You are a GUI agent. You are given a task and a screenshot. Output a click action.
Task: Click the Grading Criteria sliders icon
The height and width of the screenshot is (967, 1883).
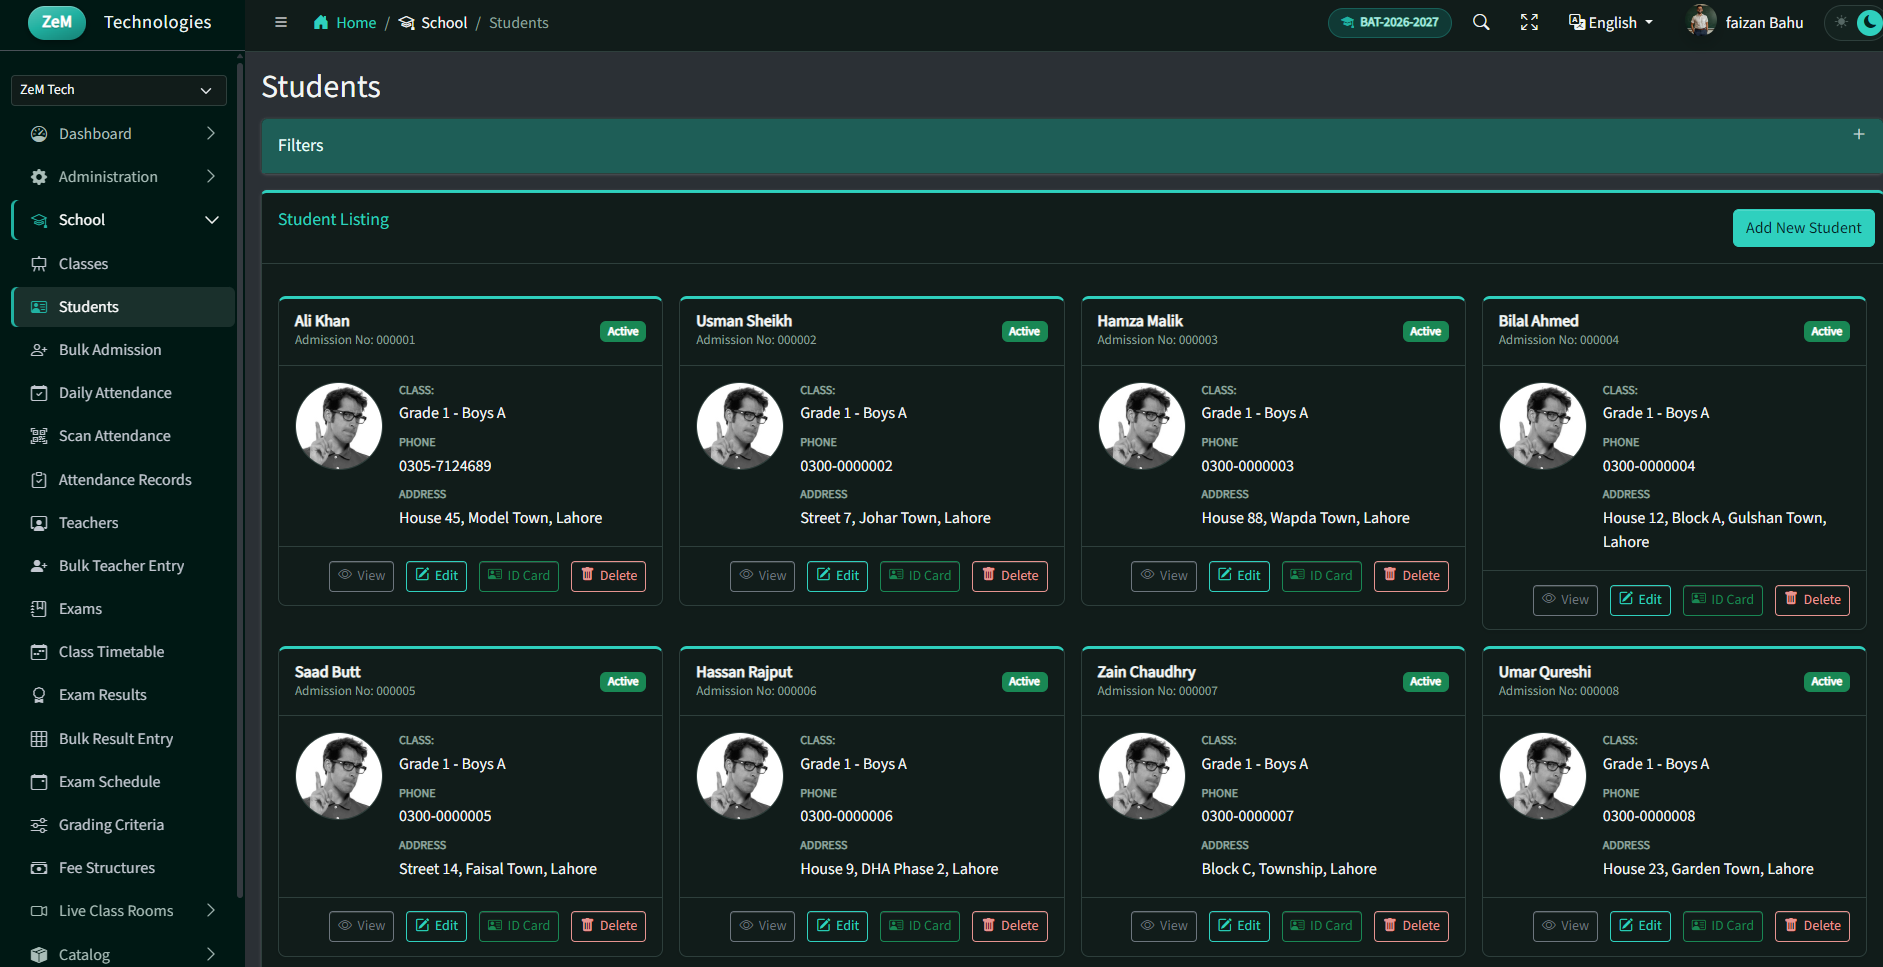(39, 825)
